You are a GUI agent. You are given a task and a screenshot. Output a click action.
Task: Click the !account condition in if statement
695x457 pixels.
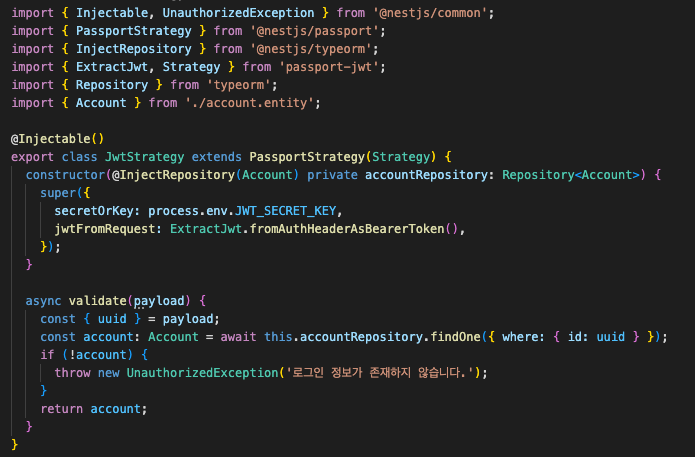tap(98, 355)
